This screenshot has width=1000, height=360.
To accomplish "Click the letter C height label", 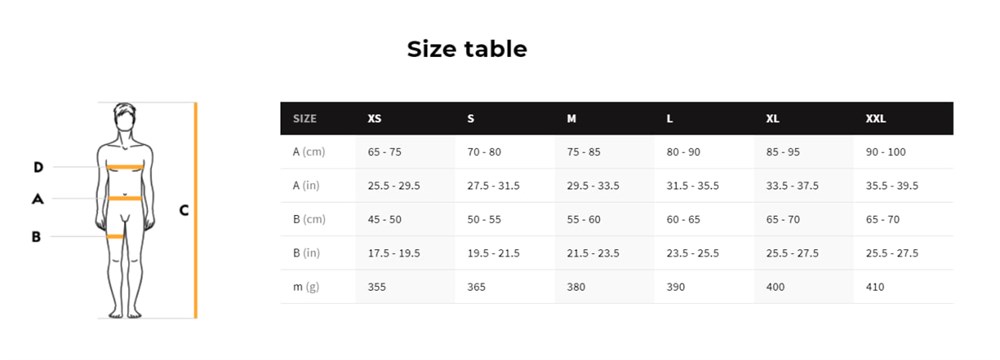I will click(184, 210).
